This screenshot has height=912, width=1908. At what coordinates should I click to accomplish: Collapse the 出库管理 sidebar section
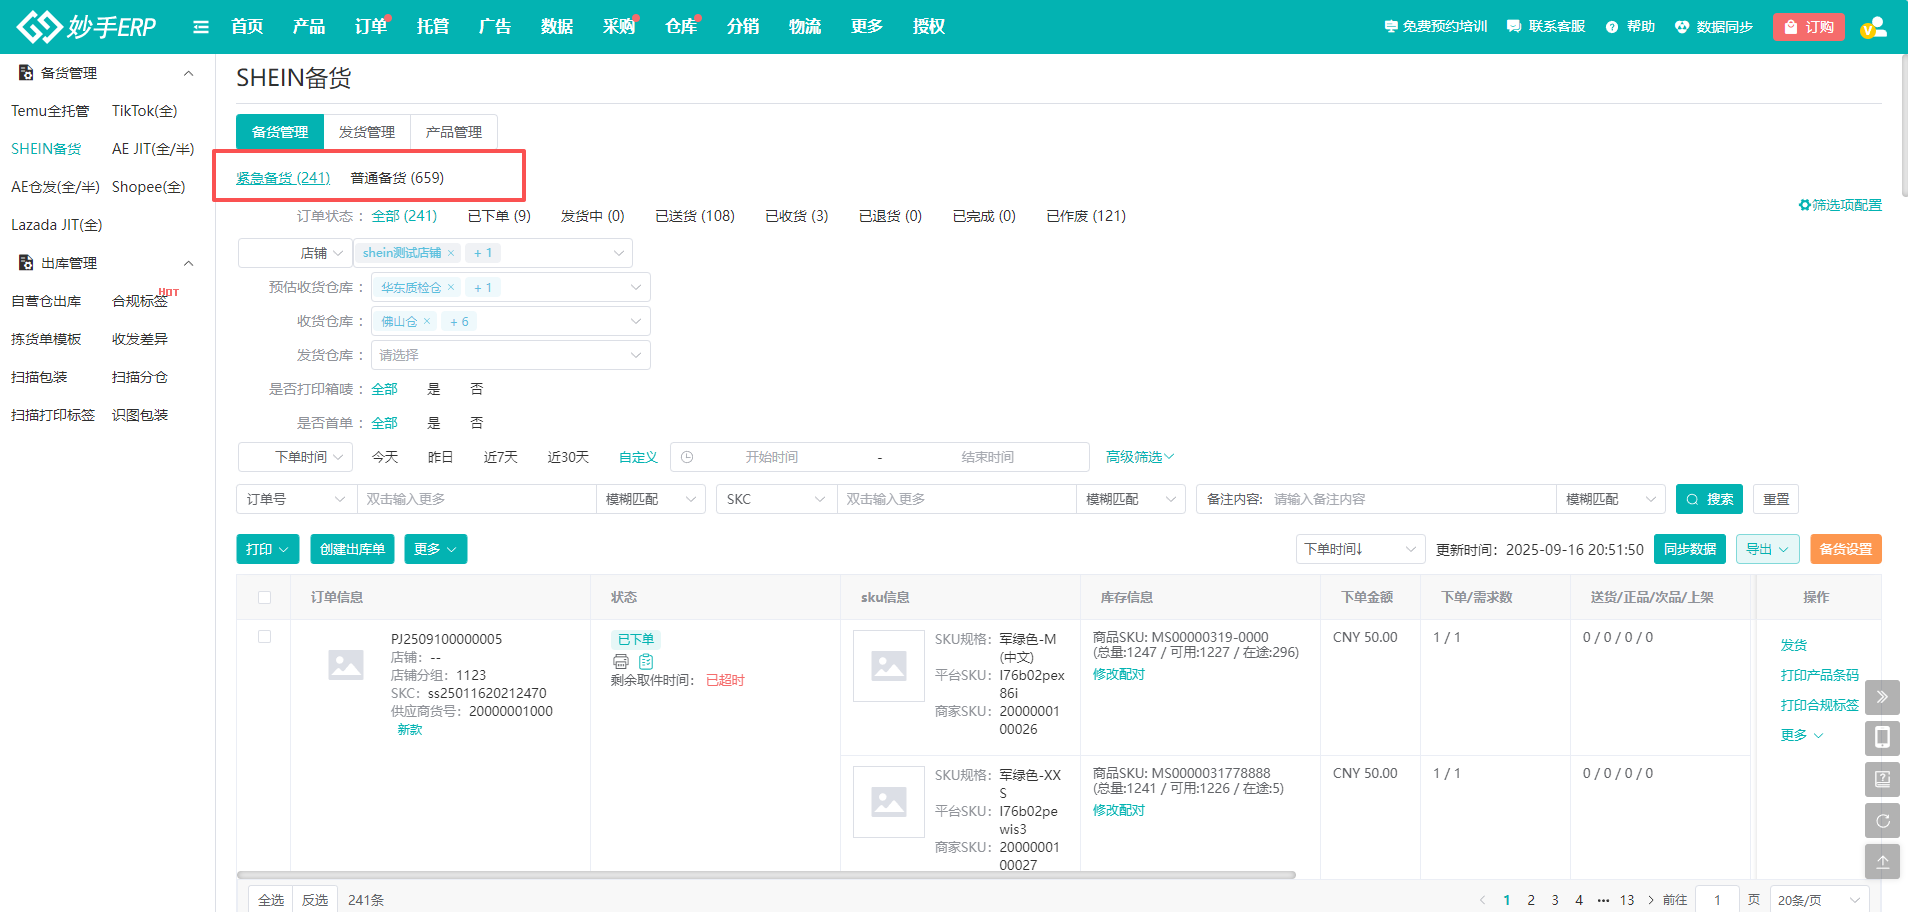click(188, 263)
